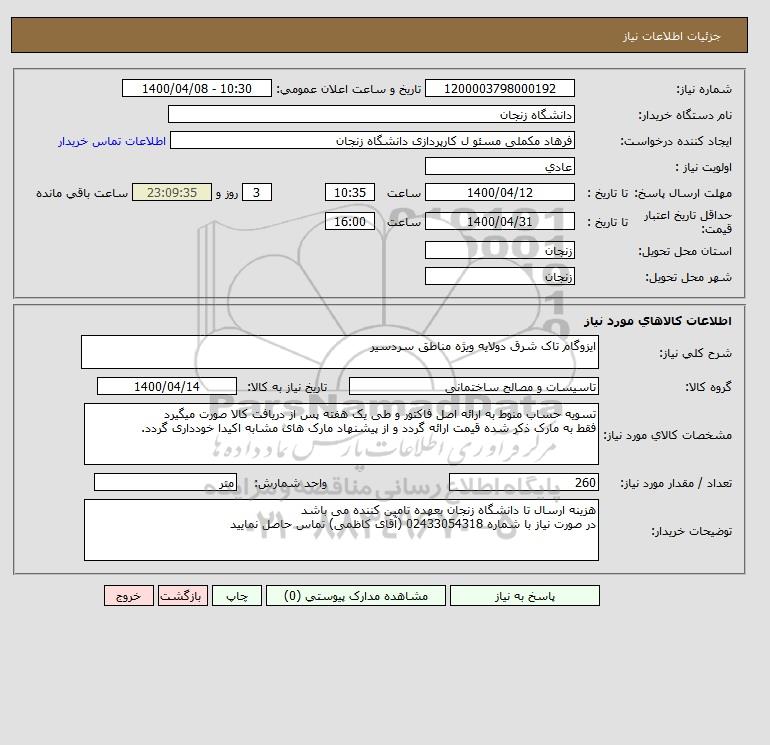Screen dimensions: 770x745
Task: Click the label ساعت باقی مانده
Action: (x=82, y=193)
